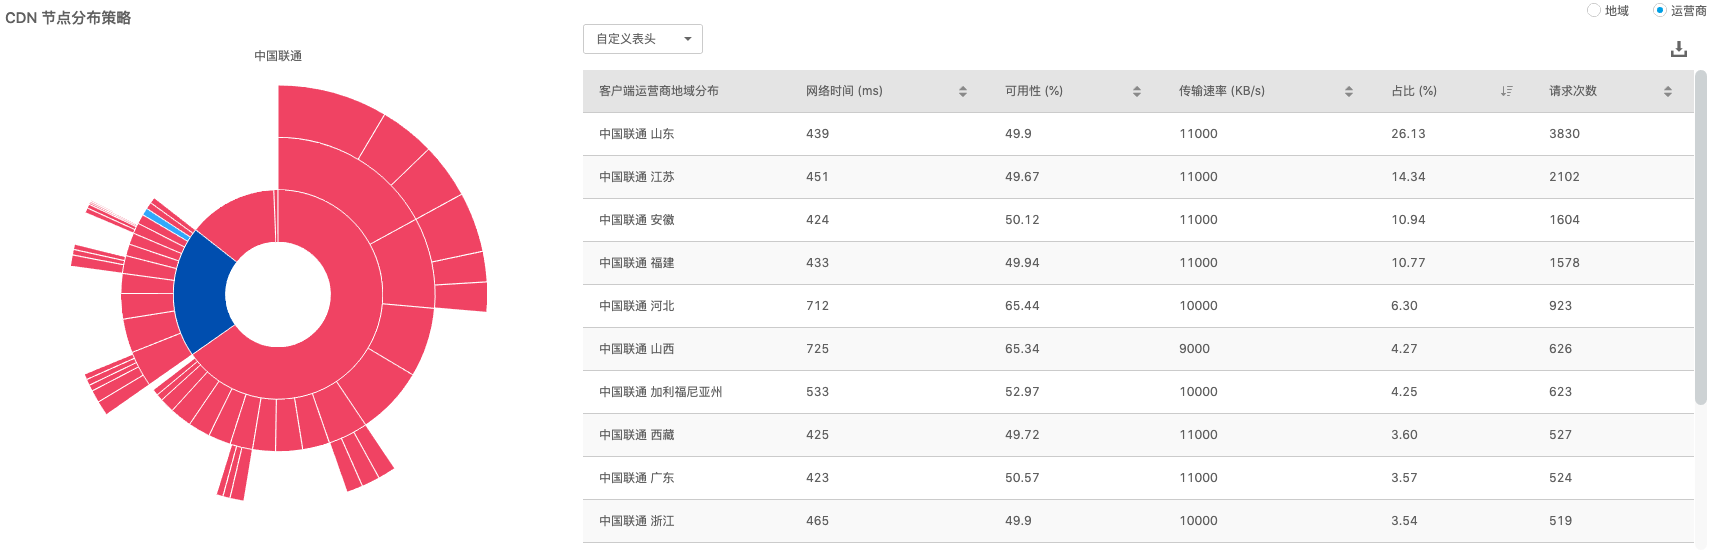
Task: Select row 中国联通 福建
Action: [x=1138, y=263]
